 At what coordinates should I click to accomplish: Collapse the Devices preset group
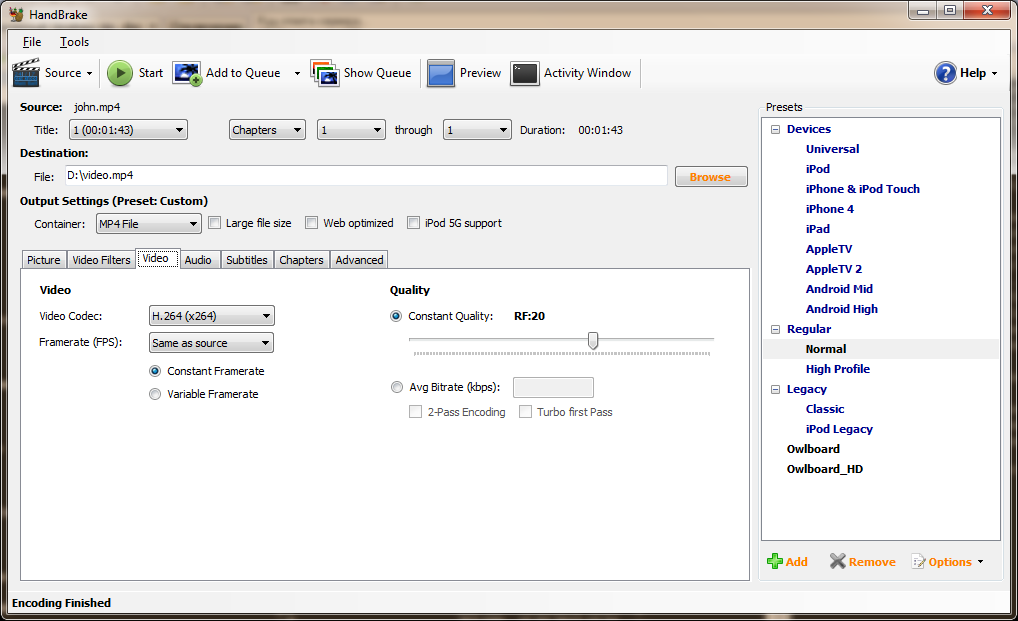pos(775,129)
